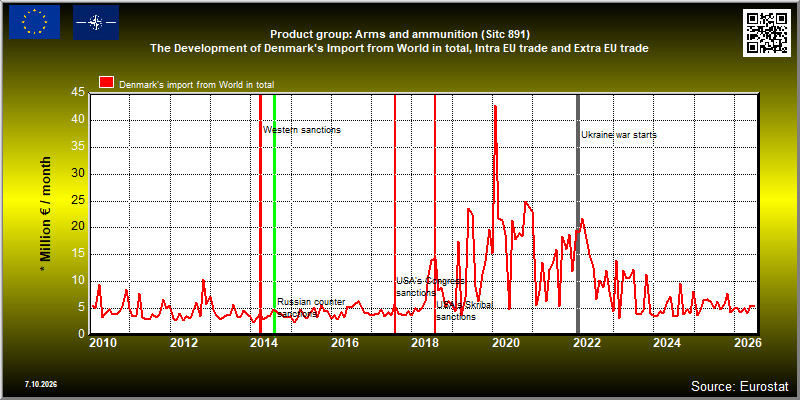Click the y-axis value '45'
The height and width of the screenshot is (400, 800).
click(79, 93)
